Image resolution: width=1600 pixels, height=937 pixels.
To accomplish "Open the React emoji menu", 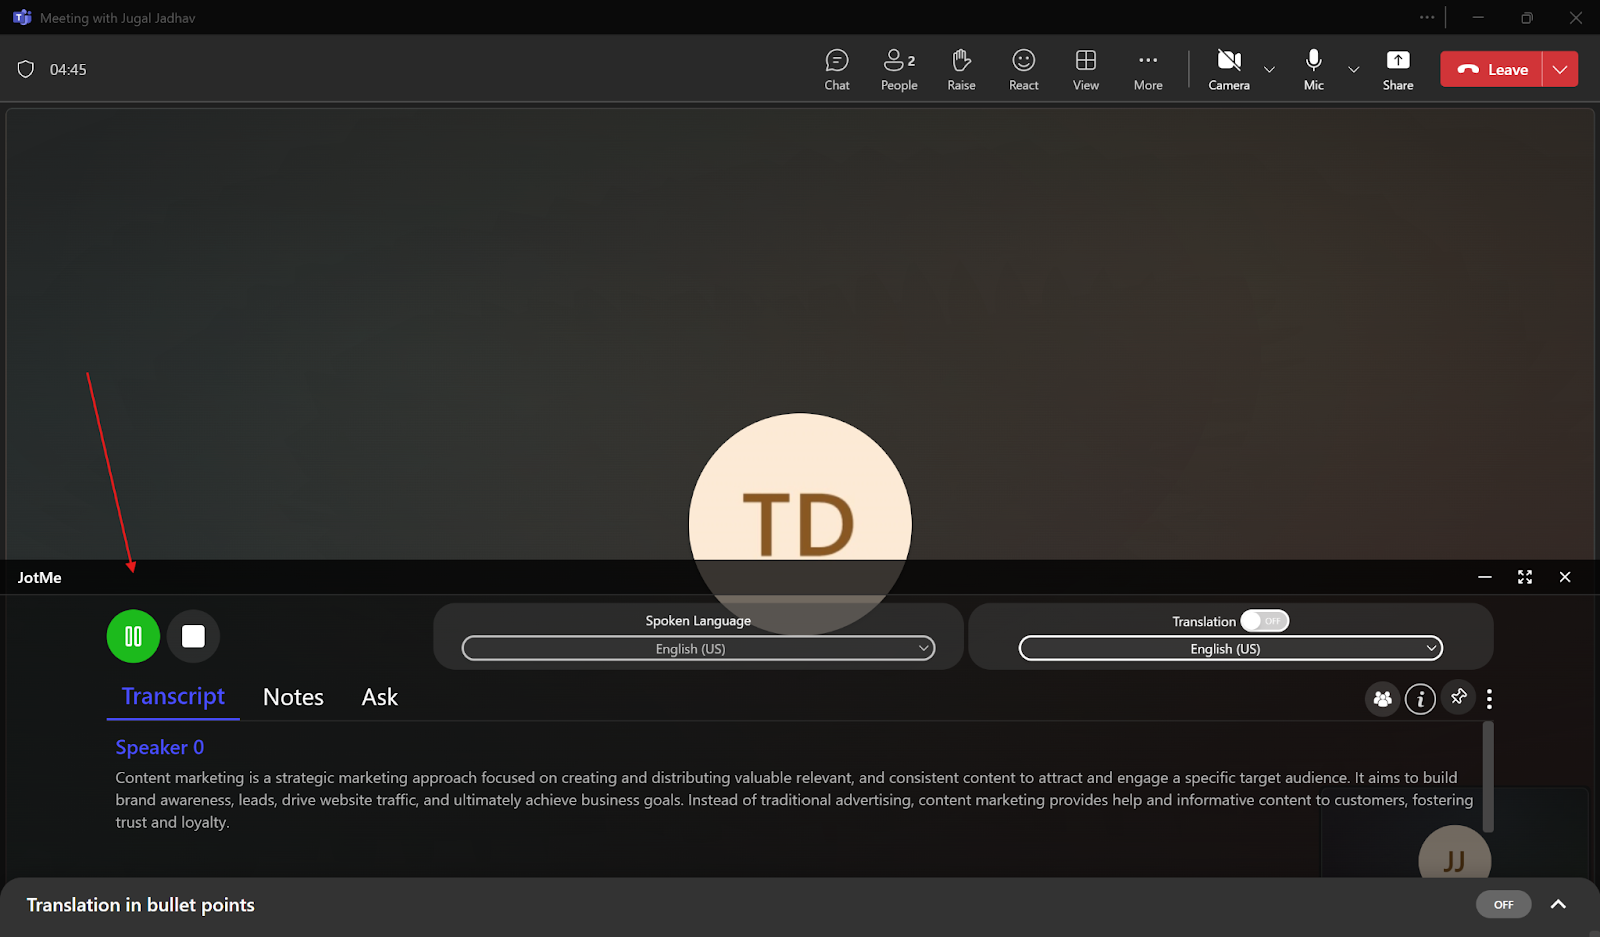I will coord(1023,70).
